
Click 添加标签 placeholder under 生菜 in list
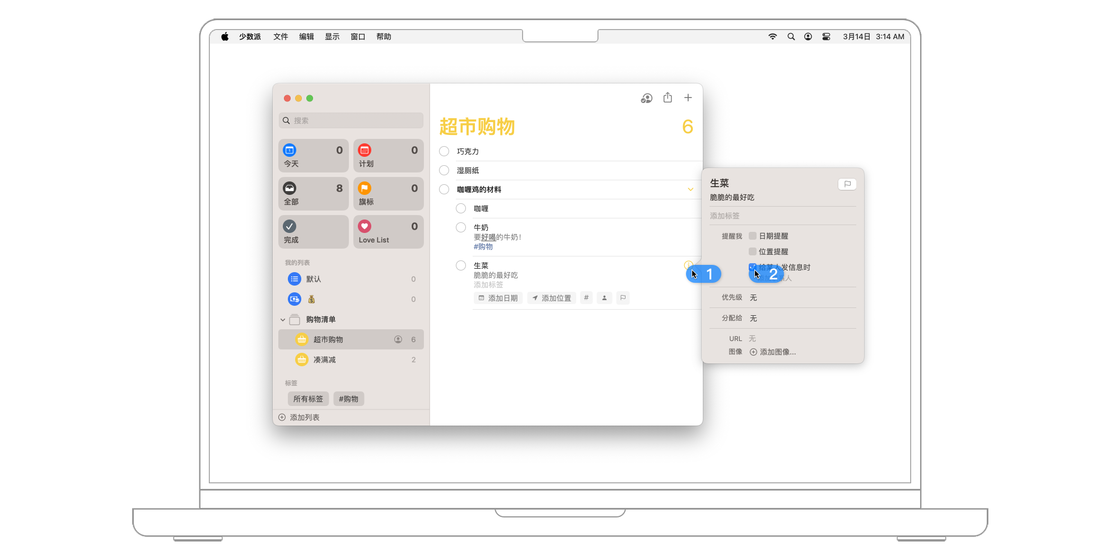tap(488, 284)
